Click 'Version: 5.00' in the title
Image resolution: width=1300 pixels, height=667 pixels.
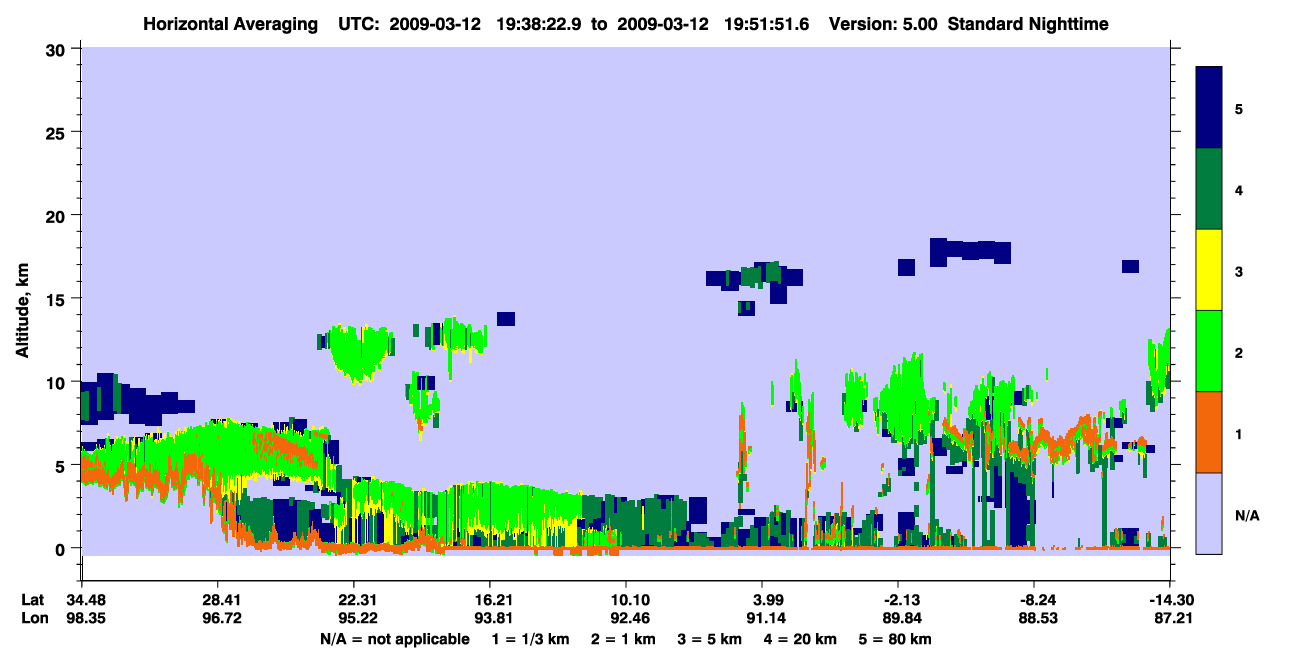(883, 22)
